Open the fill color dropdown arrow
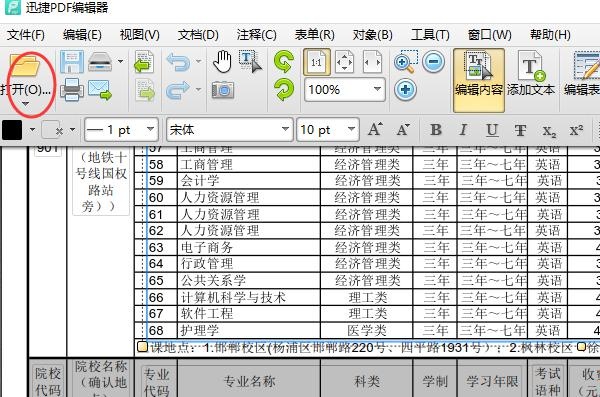 coord(33,130)
